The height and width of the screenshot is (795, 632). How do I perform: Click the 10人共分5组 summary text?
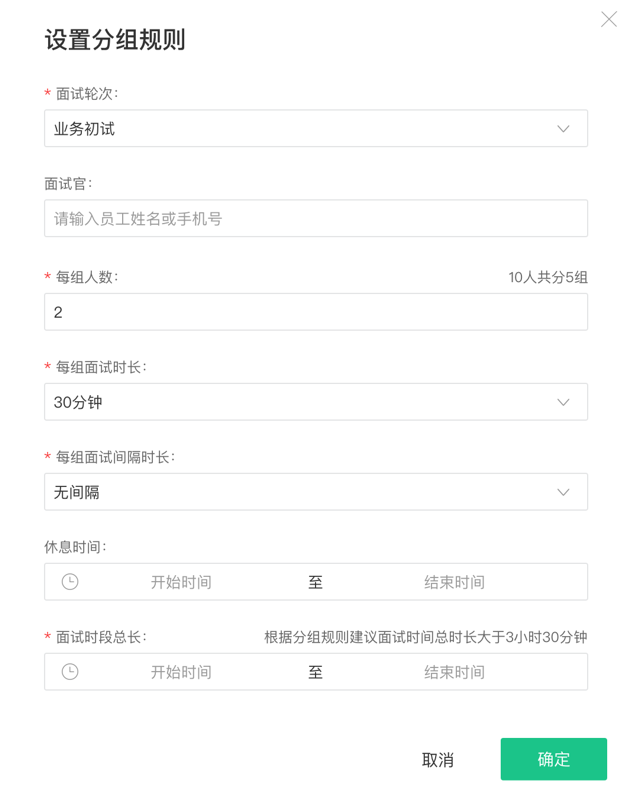coord(548,277)
